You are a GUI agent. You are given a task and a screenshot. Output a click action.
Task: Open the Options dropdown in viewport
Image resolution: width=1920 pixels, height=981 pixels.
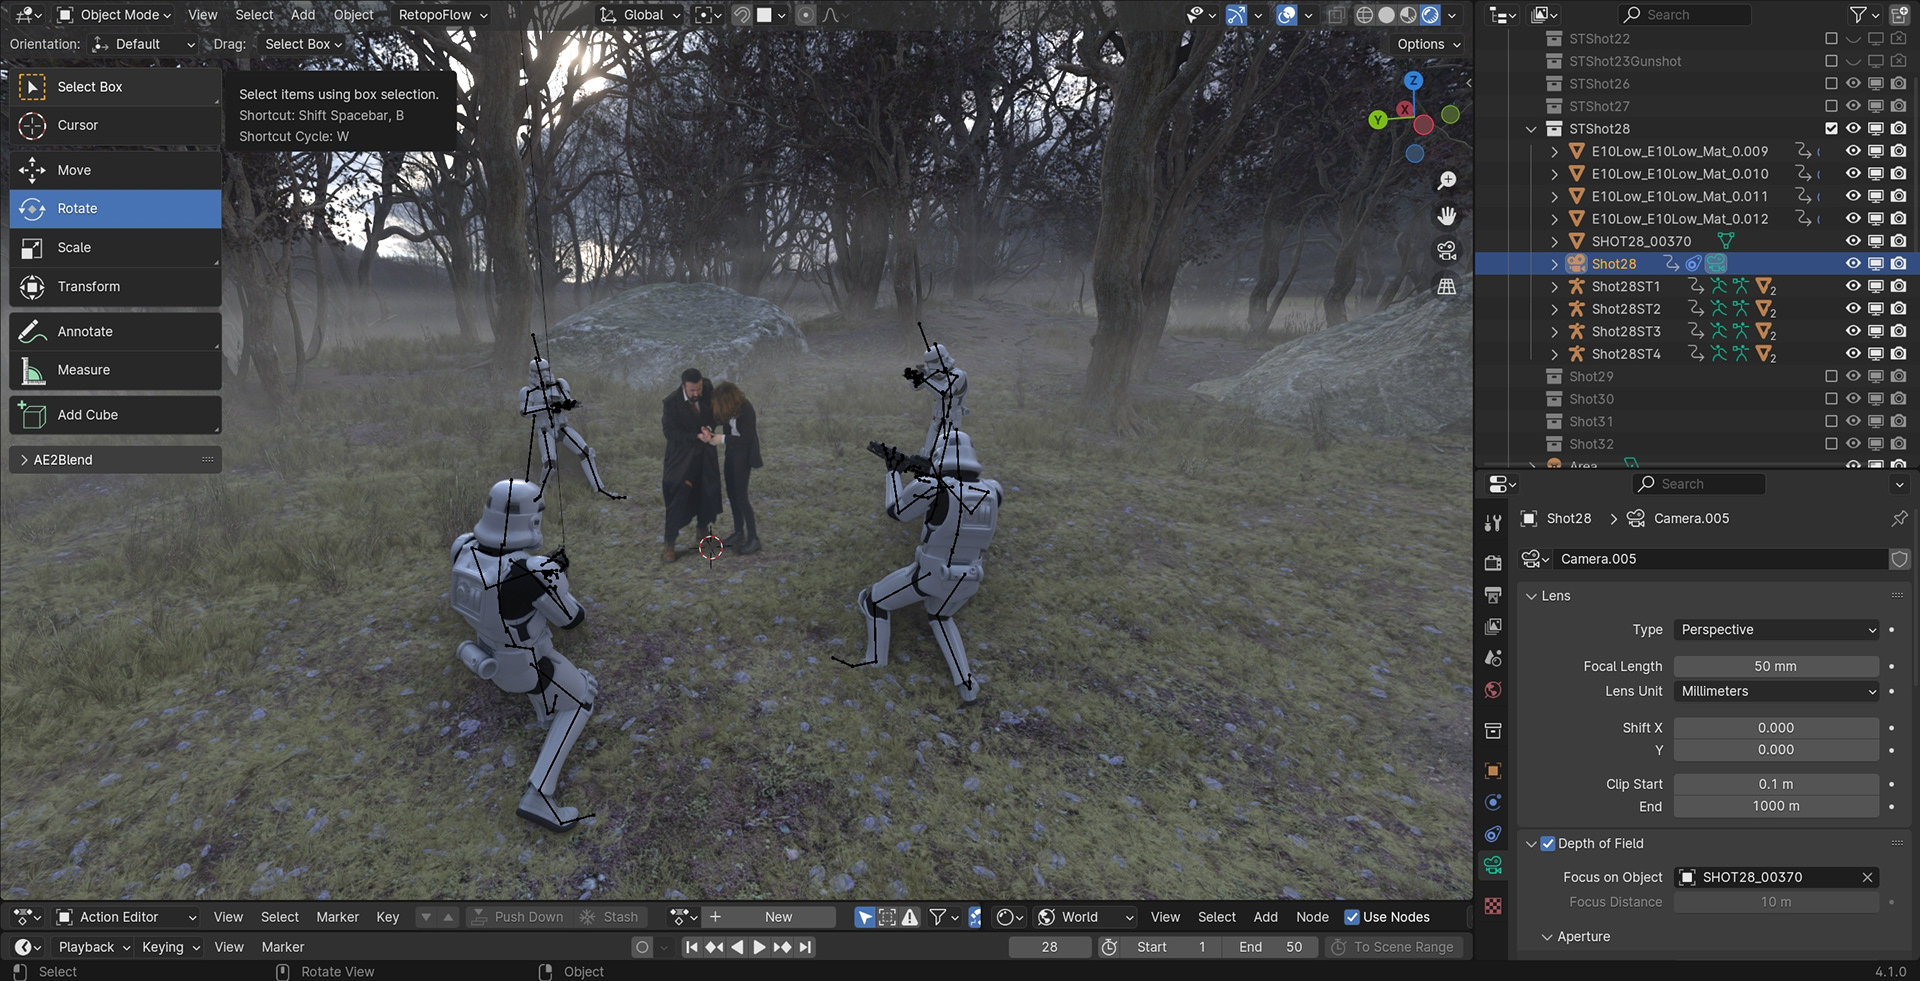1429,44
